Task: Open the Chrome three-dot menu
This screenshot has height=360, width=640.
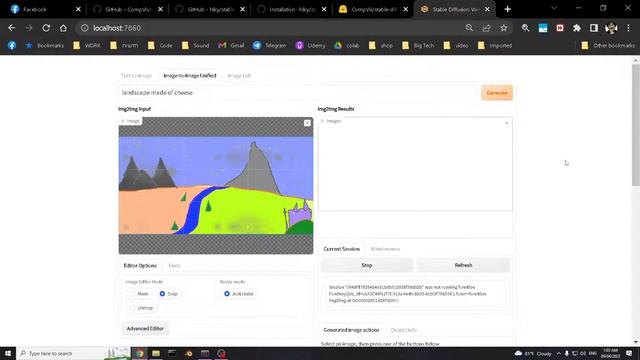Action: tap(629, 28)
